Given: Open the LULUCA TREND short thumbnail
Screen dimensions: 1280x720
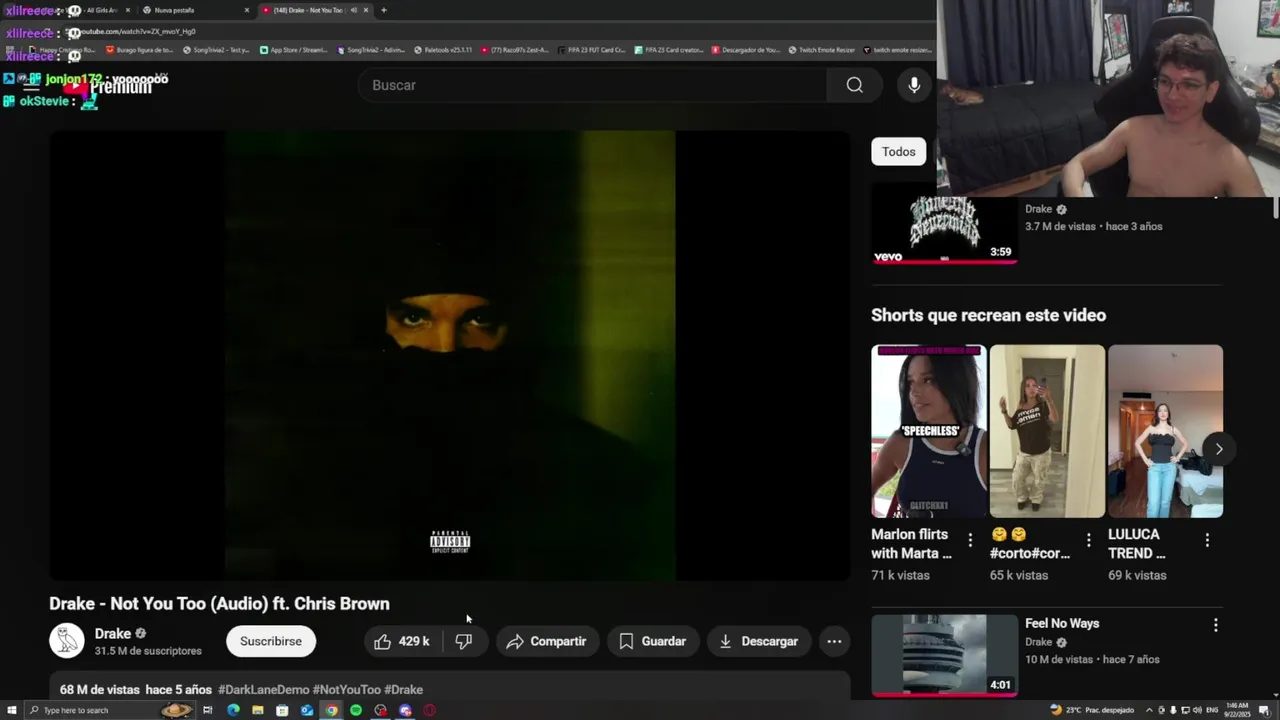Looking at the screenshot, I should pos(1165,431).
